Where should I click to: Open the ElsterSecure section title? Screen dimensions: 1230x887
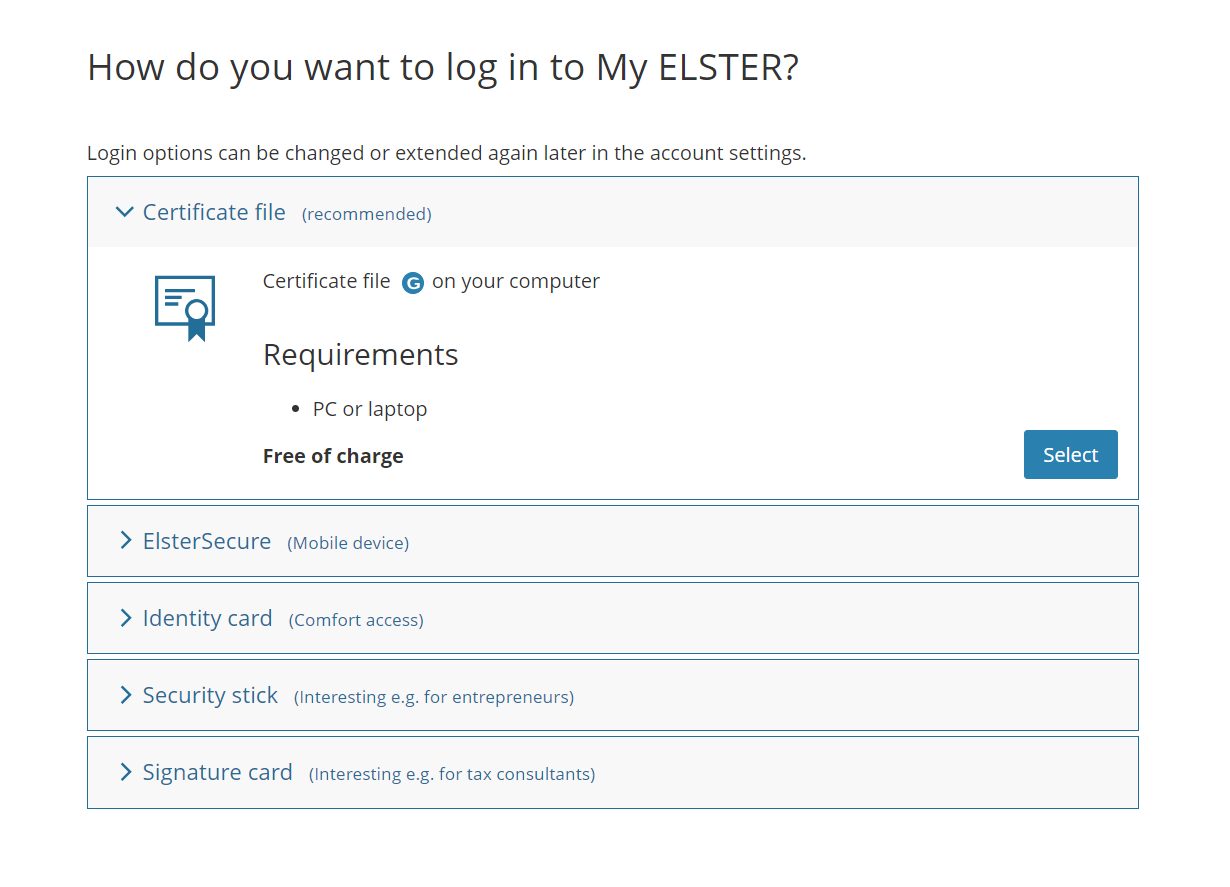(x=207, y=541)
